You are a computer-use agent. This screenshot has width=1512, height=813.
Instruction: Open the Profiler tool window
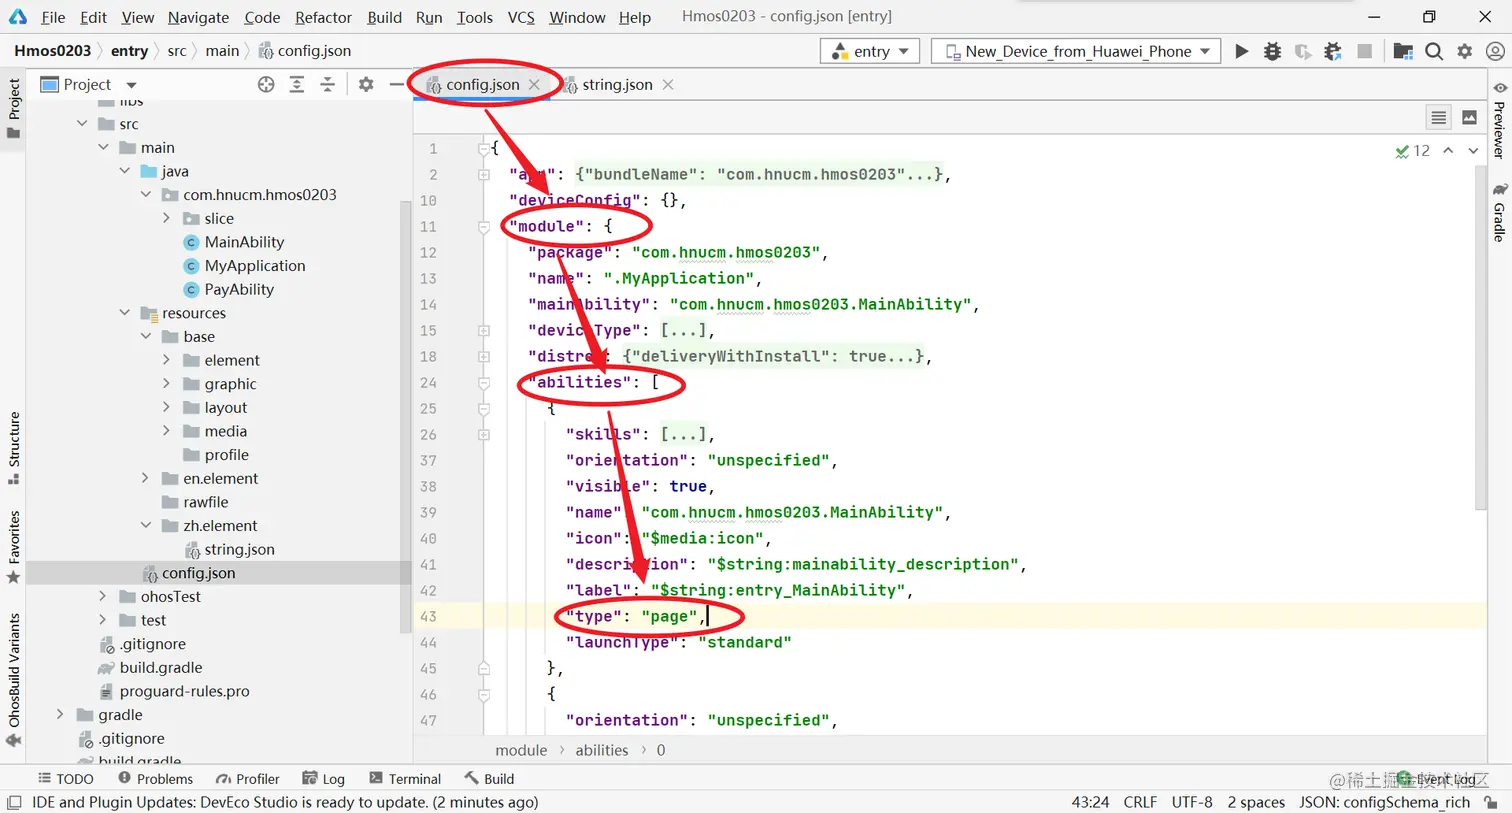pos(247,779)
